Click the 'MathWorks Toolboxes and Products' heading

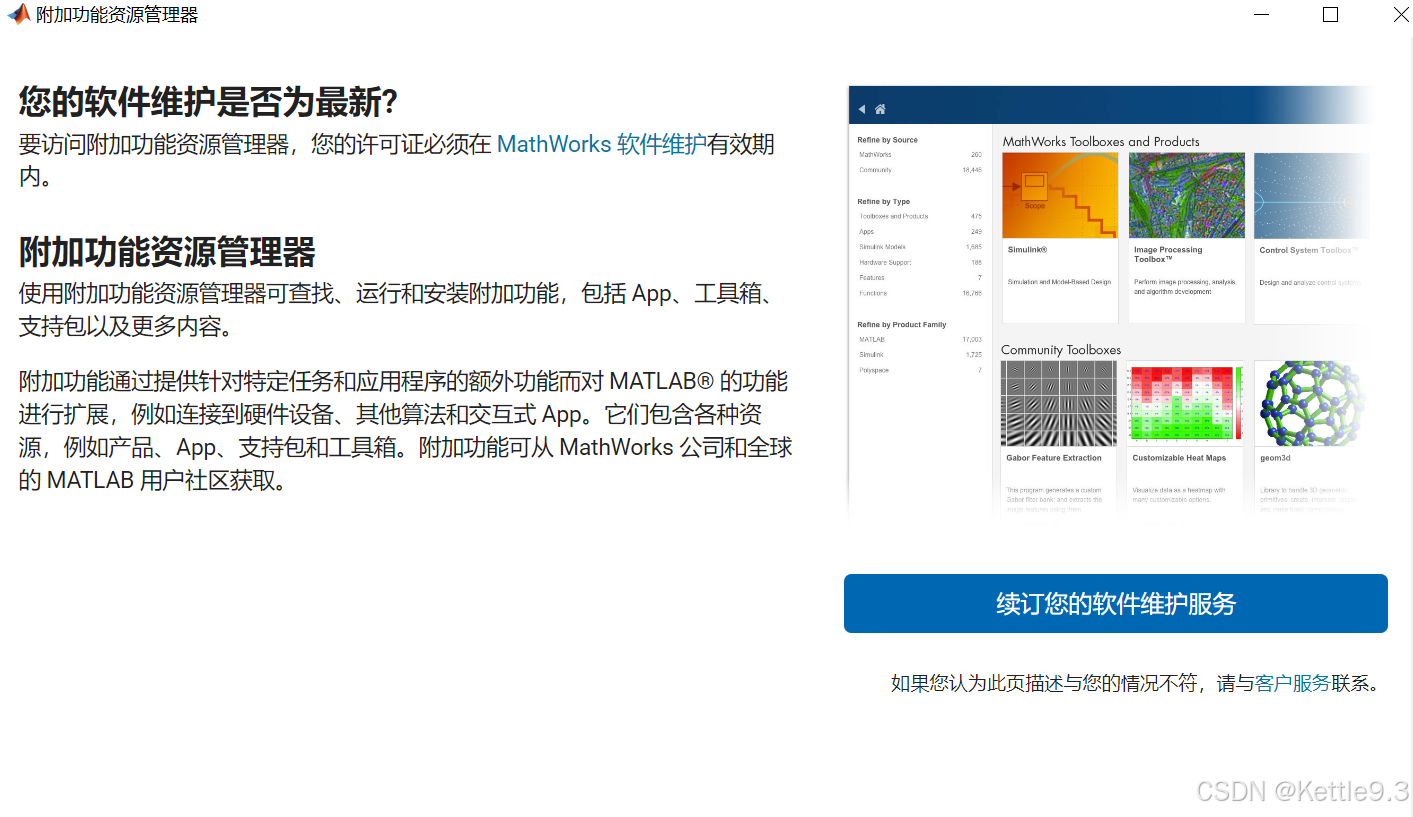pos(1101,142)
